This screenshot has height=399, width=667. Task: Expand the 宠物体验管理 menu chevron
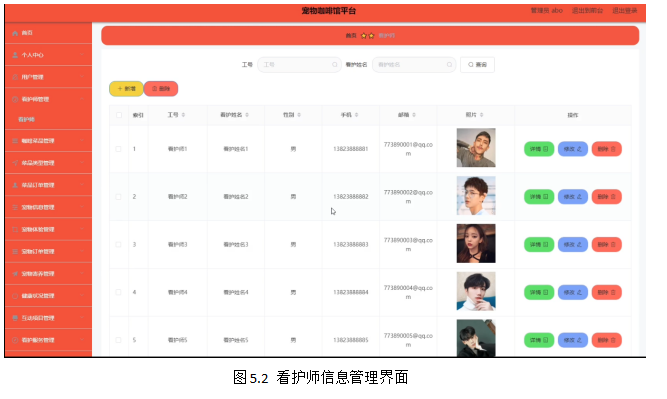(82, 229)
